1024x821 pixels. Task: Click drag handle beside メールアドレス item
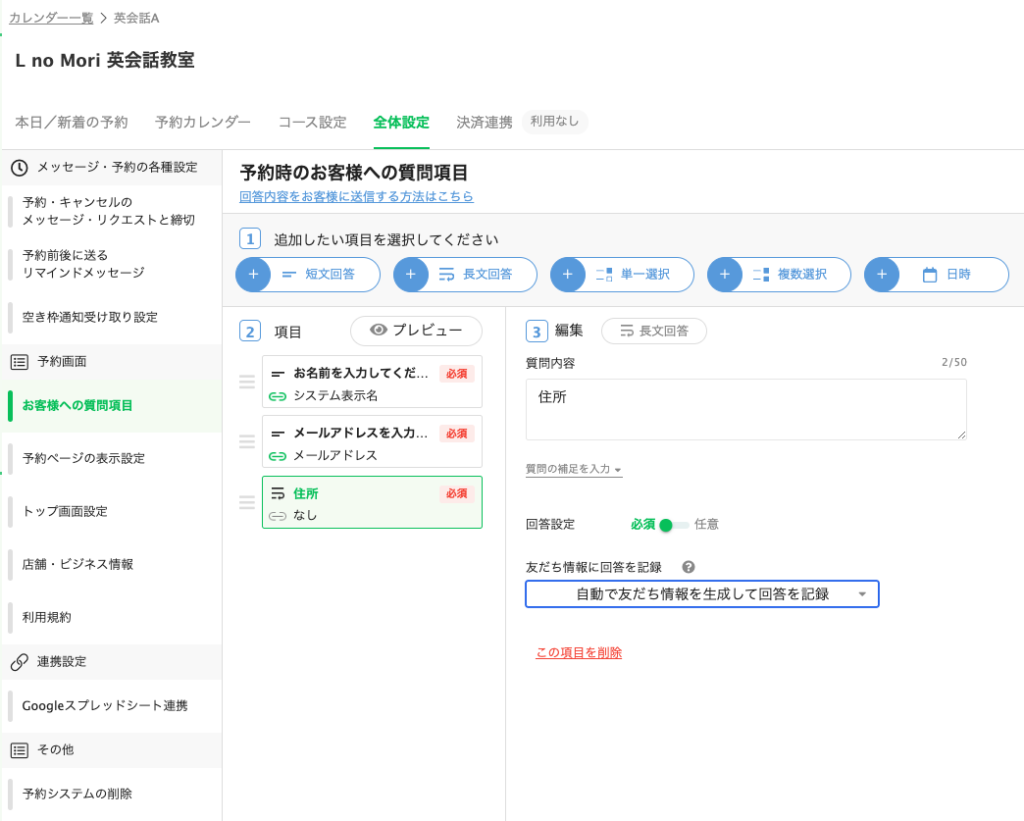(x=247, y=441)
